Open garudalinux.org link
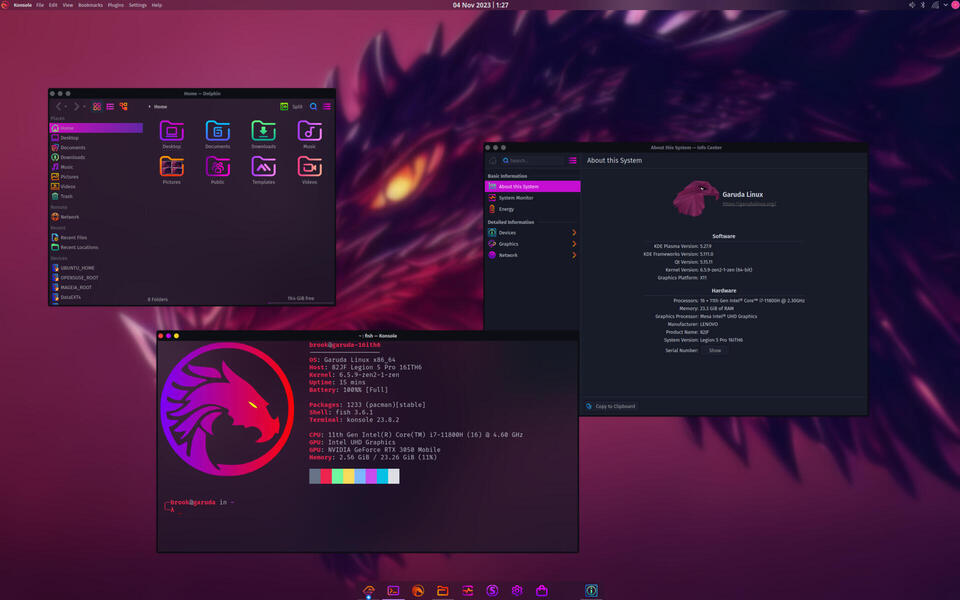This screenshot has height=600, width=960. click(749, 204)
